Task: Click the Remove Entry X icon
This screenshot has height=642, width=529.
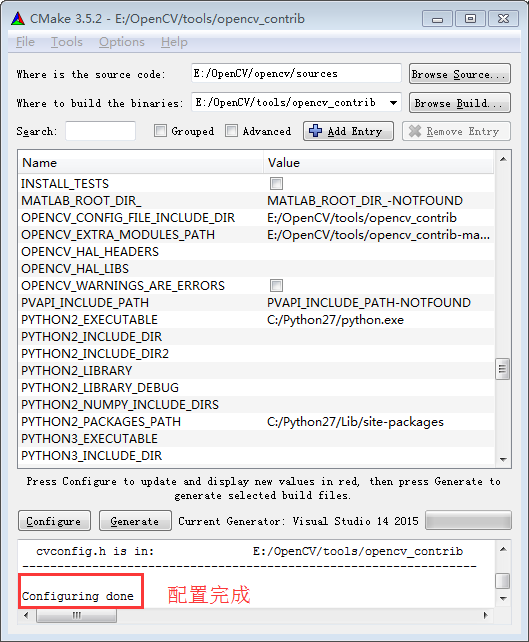Action: pos(415,131)
